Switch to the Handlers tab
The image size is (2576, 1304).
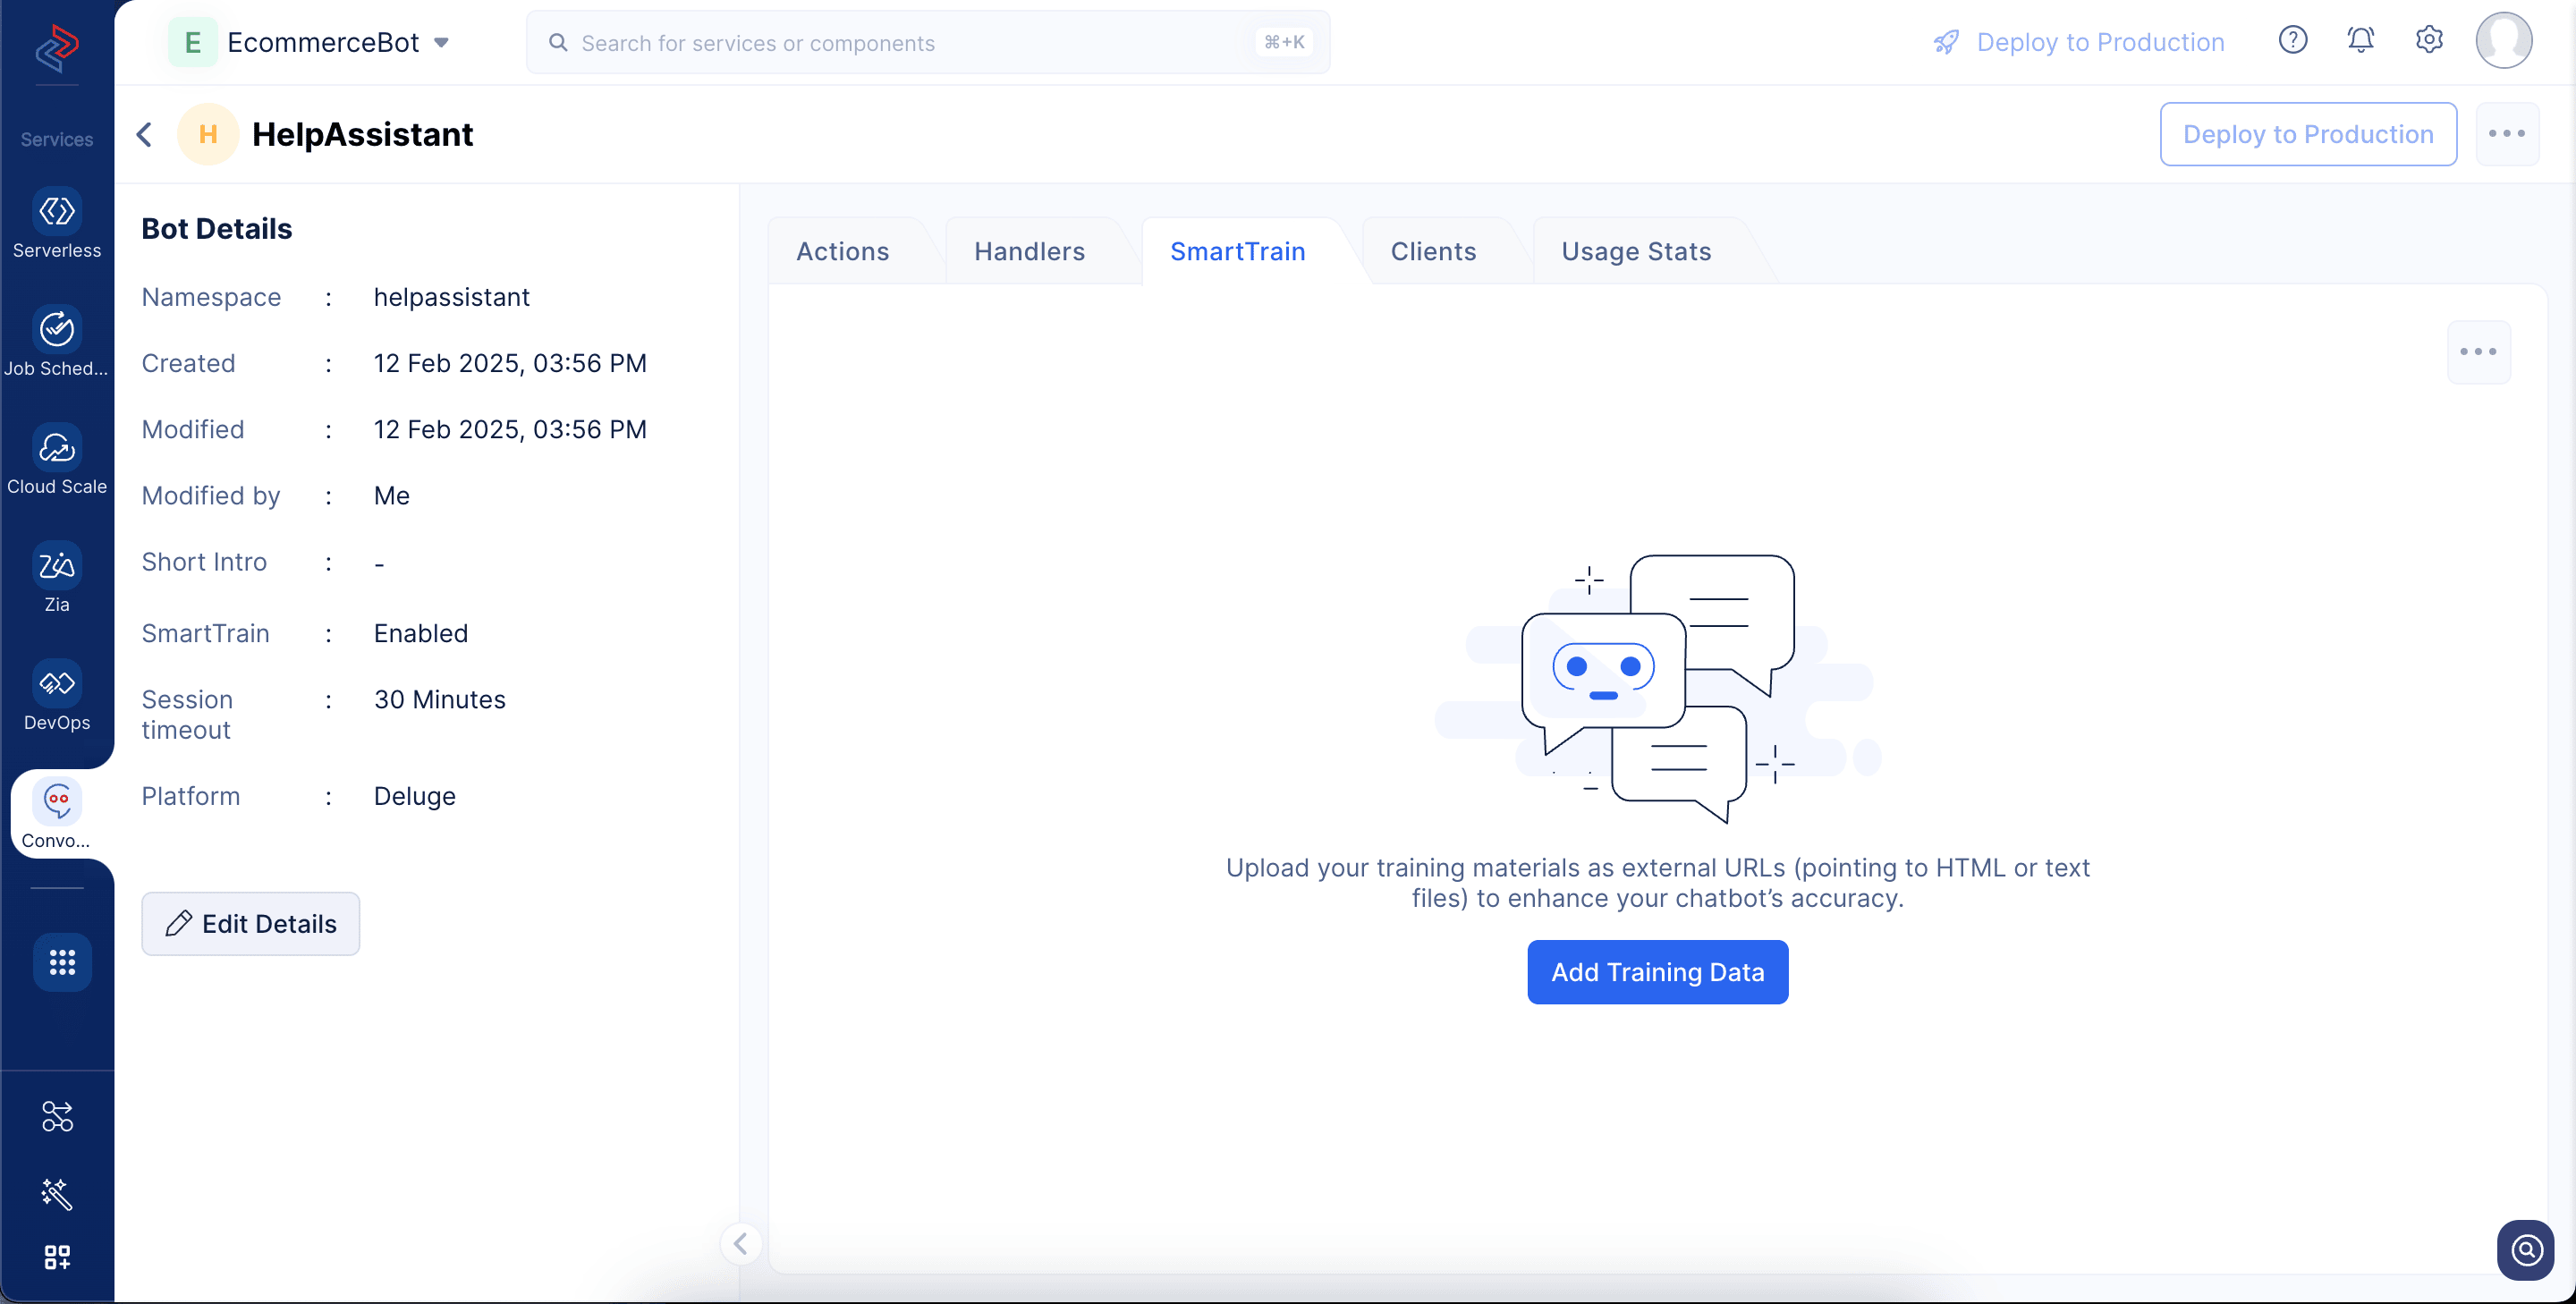click(x=1029, y=252)
